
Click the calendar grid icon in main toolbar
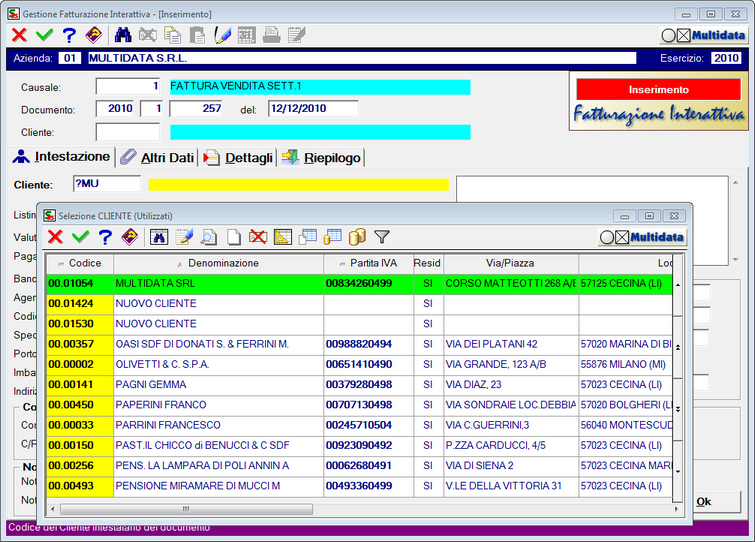(x=247, y=35)
